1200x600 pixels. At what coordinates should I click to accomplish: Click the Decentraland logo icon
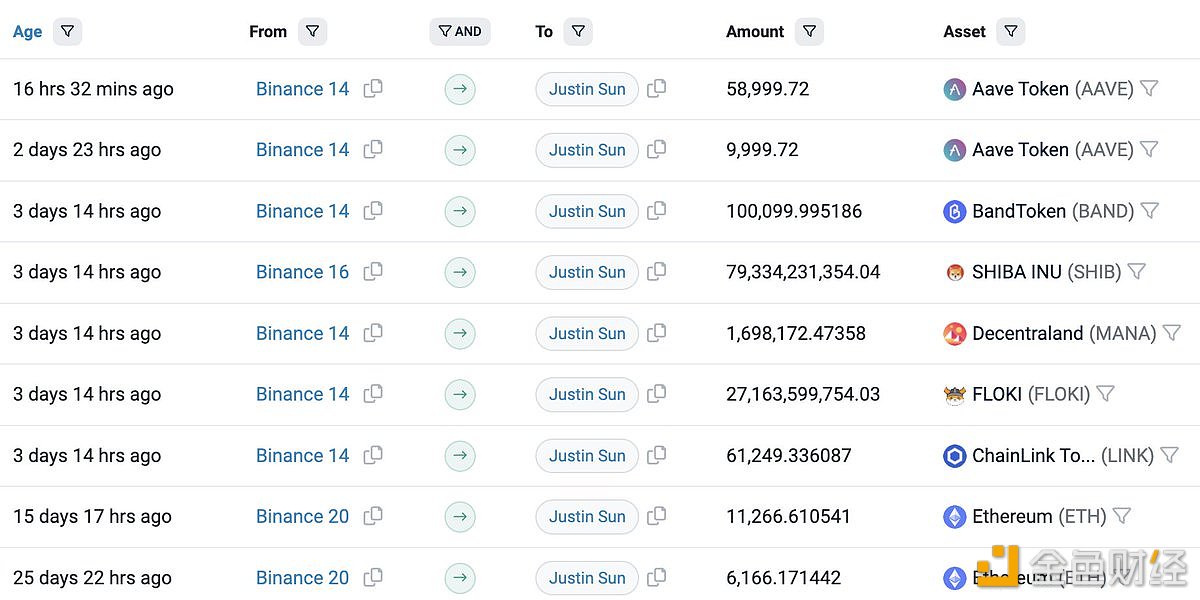[955, 333]
